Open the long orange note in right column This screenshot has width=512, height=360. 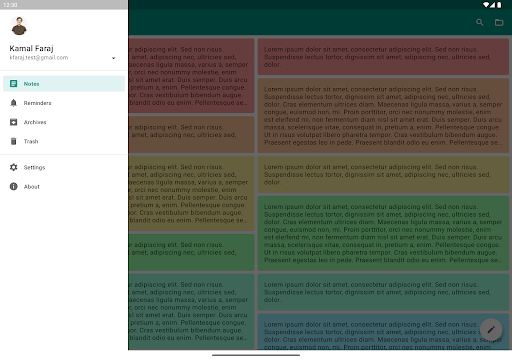coord(383,116)
